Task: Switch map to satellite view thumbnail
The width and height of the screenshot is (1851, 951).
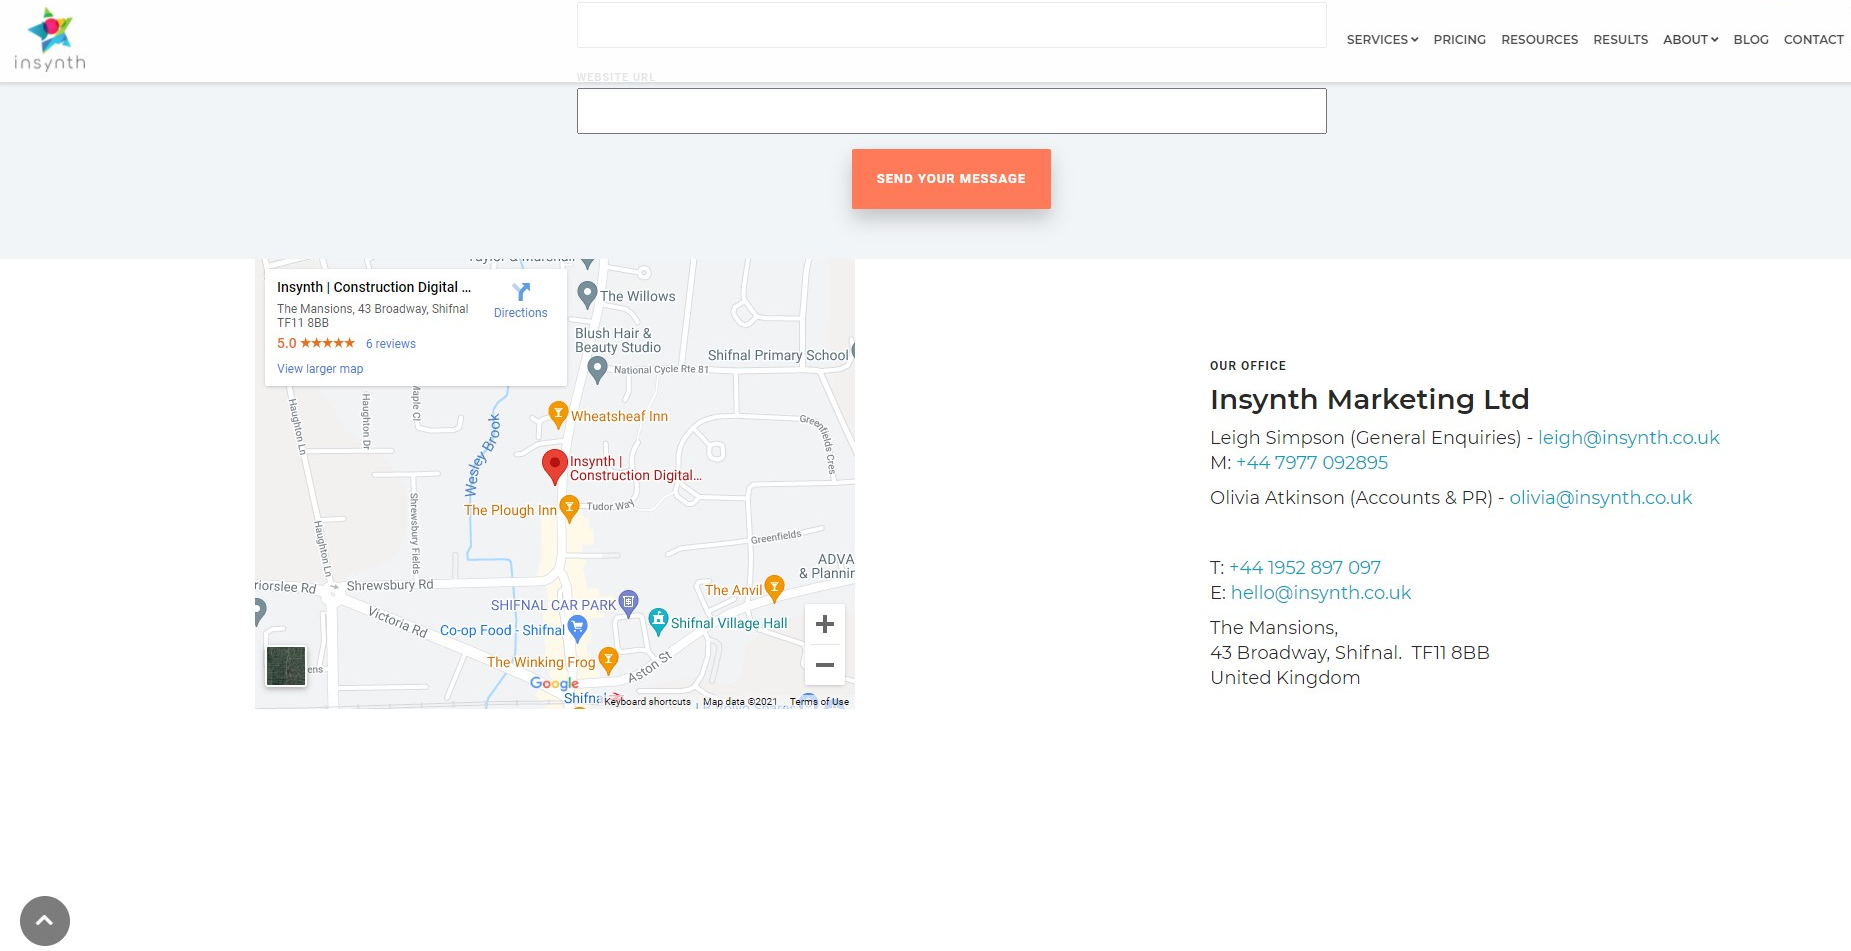Action: [x=286, y=666]
